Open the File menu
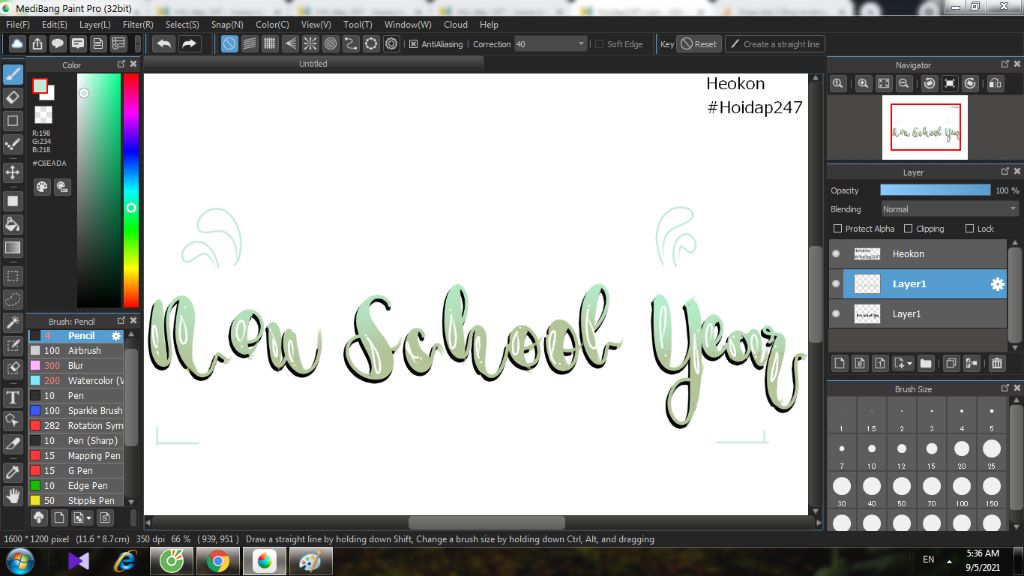Screen dimensions: 1024x576 (18, 25)
